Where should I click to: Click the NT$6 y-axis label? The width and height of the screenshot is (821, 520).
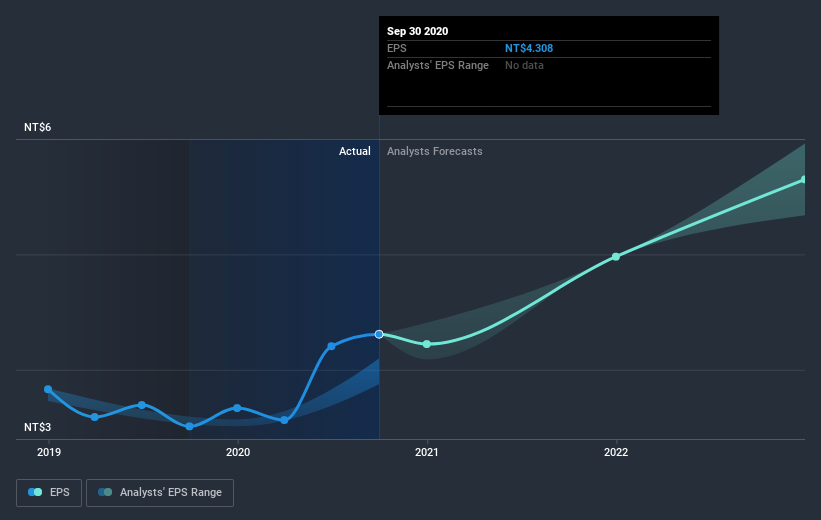(x=37, y=127)
